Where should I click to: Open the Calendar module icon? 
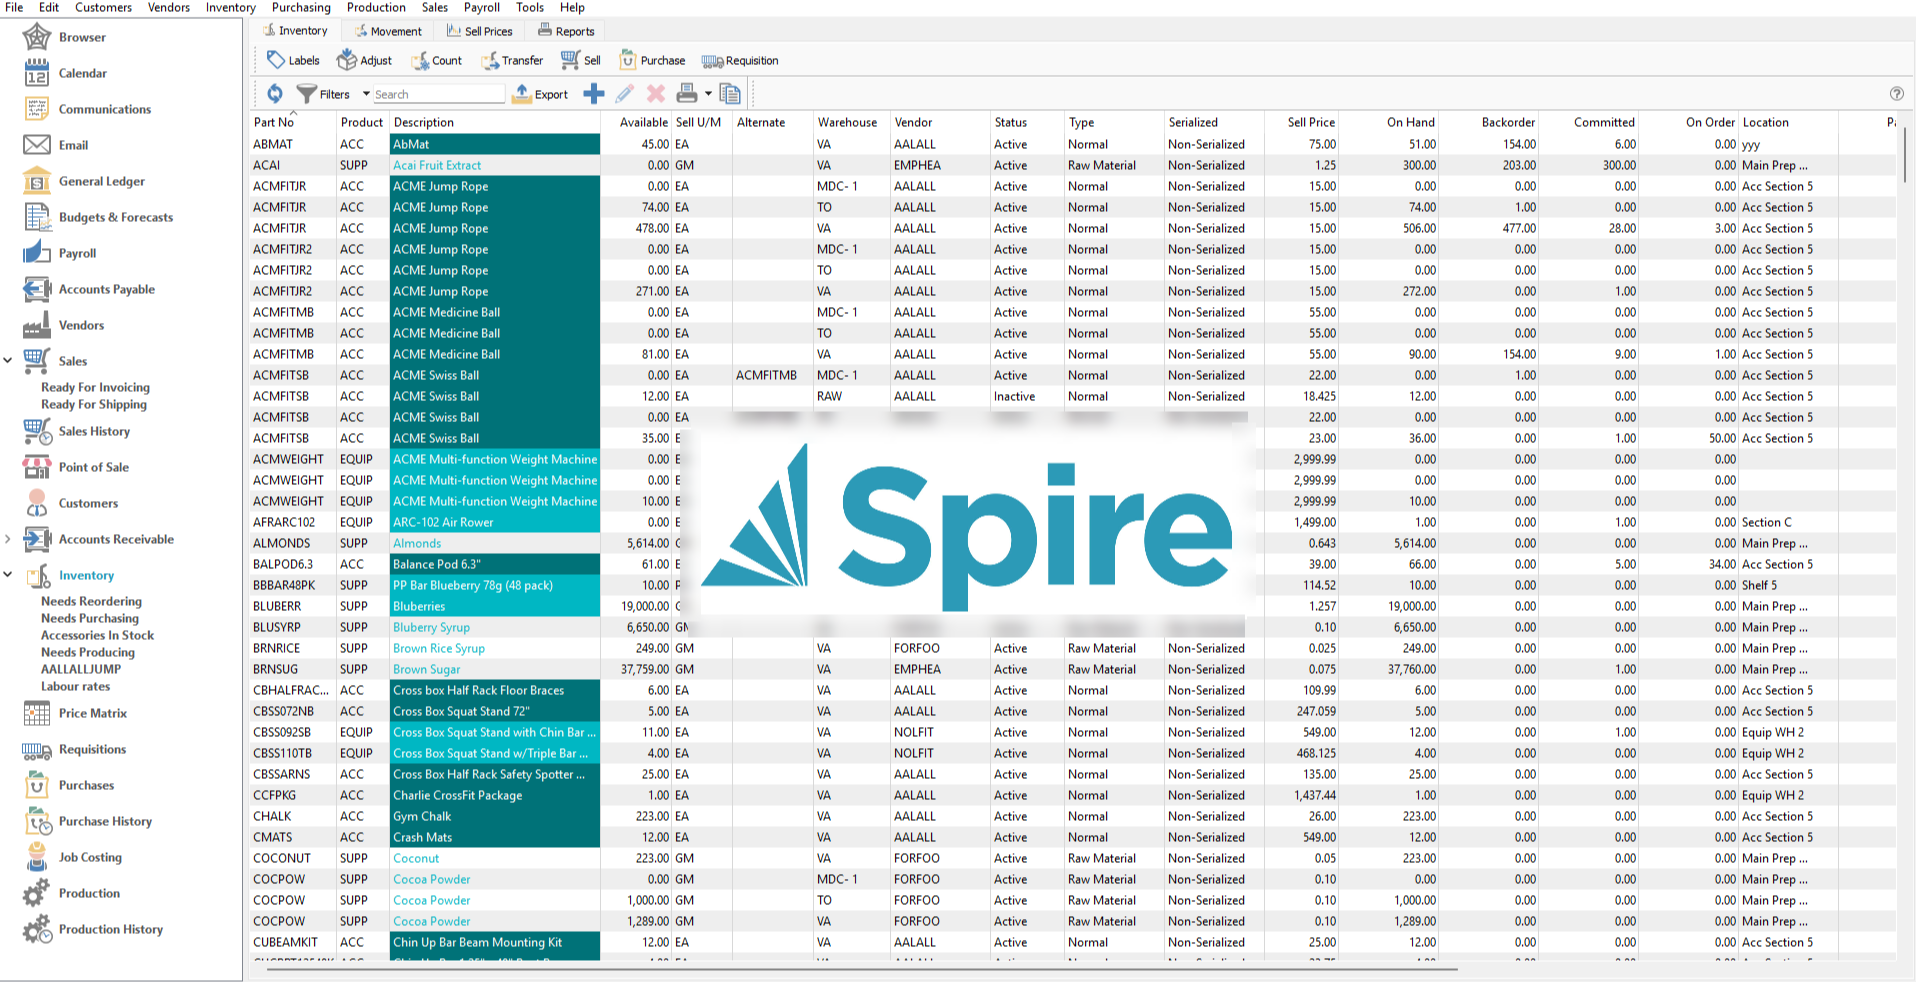coord(37,73)
